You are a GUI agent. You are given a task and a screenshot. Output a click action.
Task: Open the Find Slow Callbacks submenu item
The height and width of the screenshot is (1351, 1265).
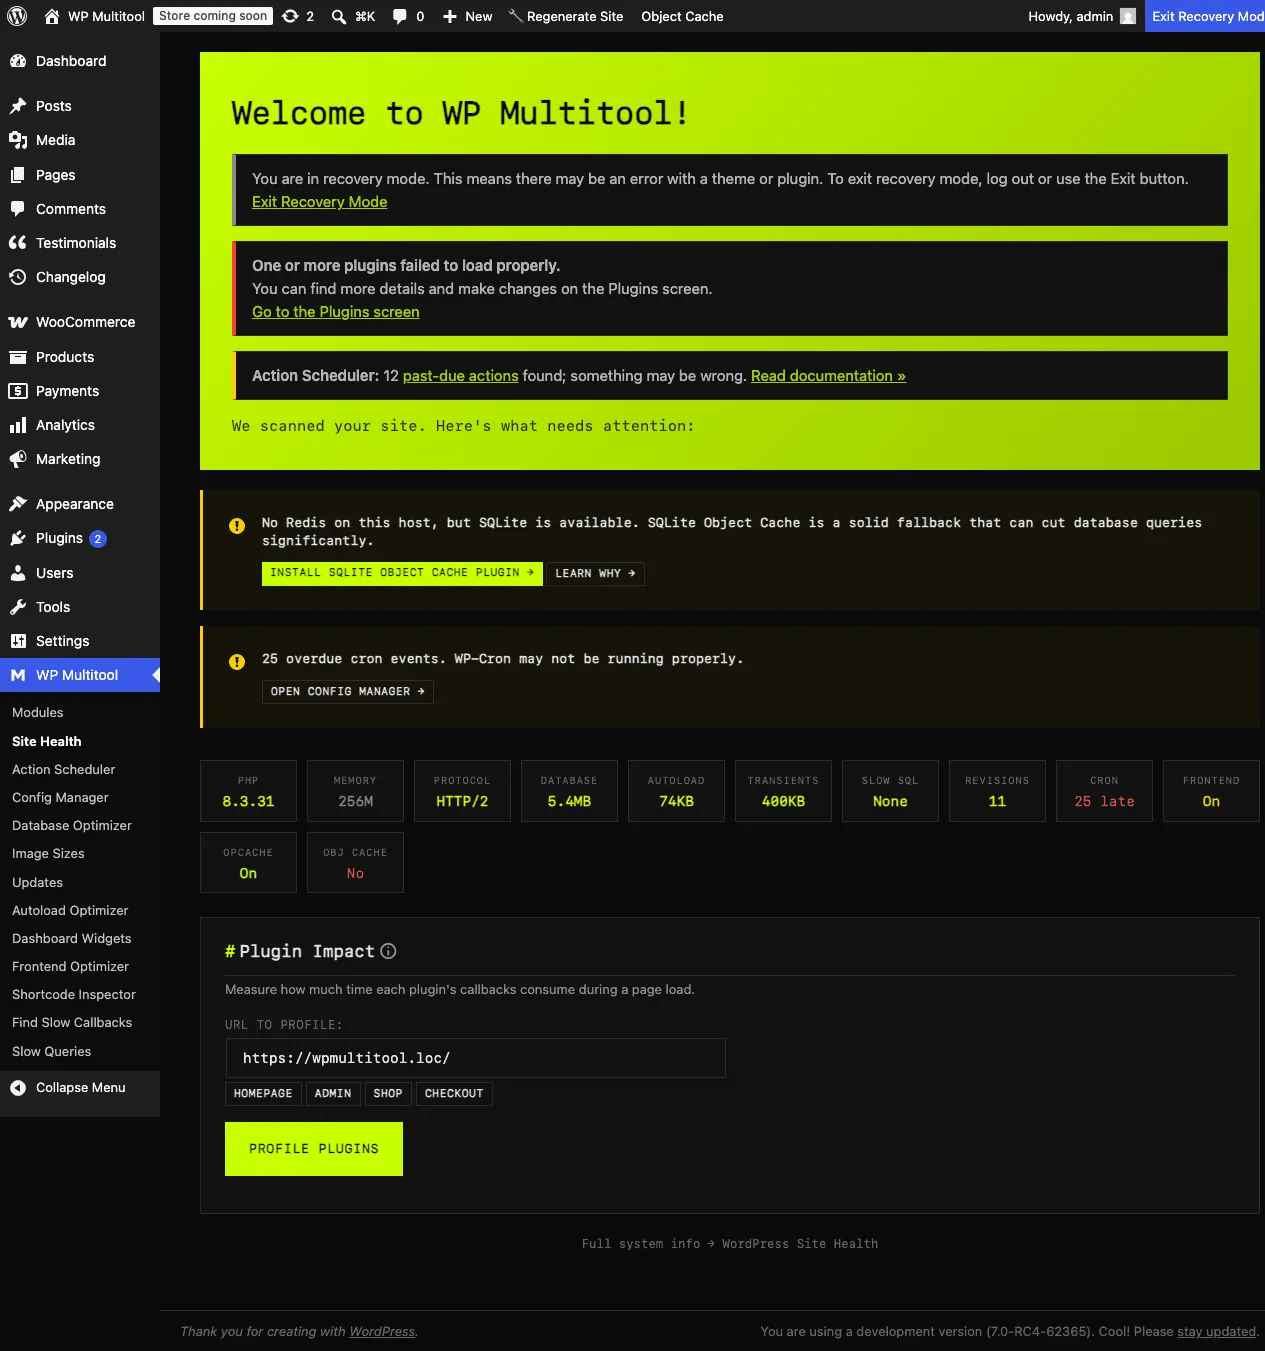72,1023
